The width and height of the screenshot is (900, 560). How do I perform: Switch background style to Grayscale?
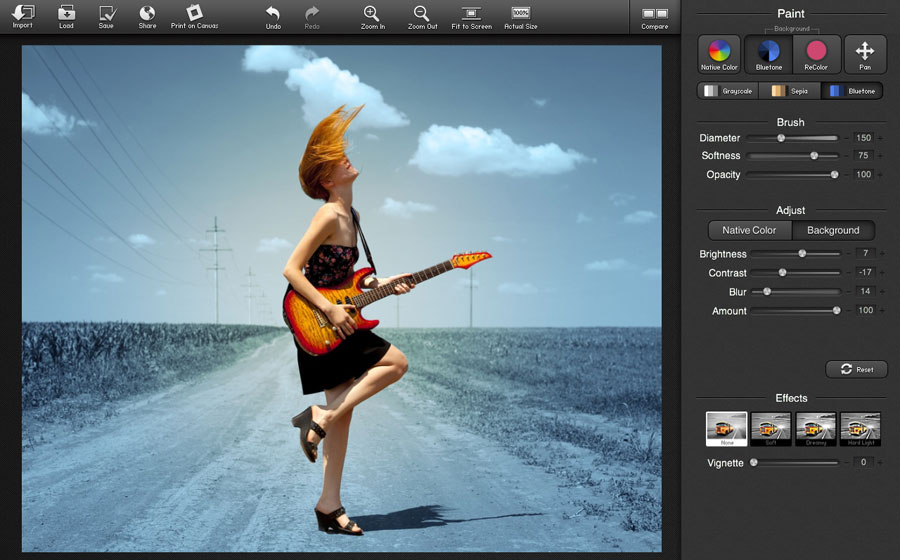click(728, 91)
